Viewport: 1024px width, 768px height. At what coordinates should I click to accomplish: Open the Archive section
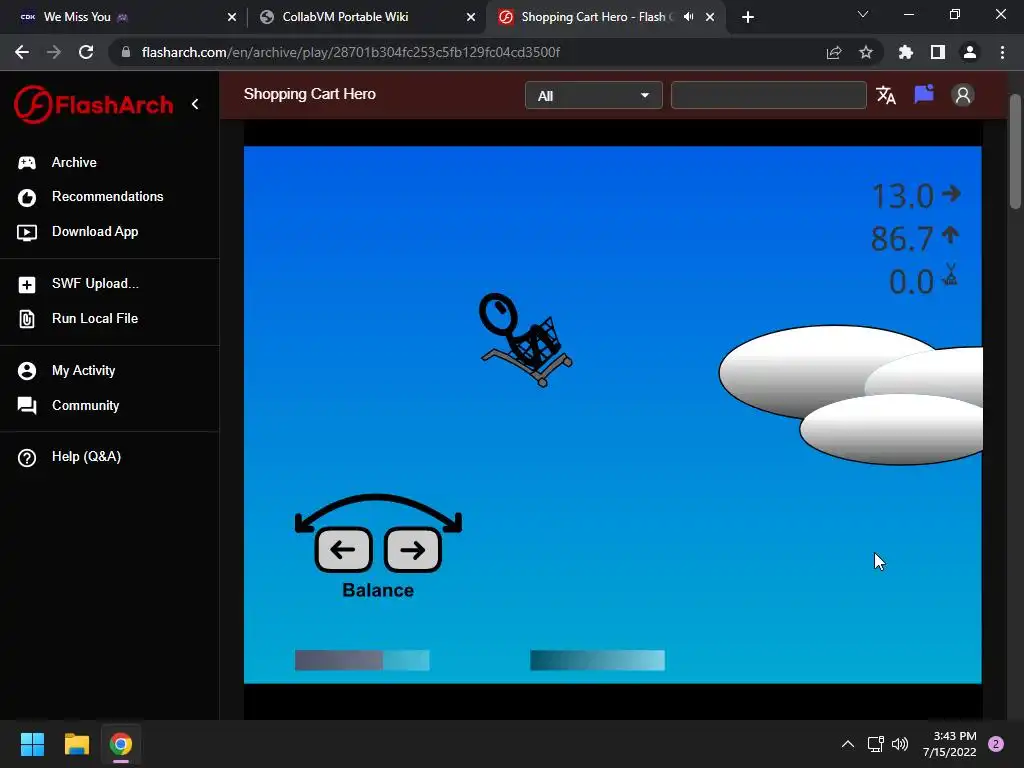74,163
